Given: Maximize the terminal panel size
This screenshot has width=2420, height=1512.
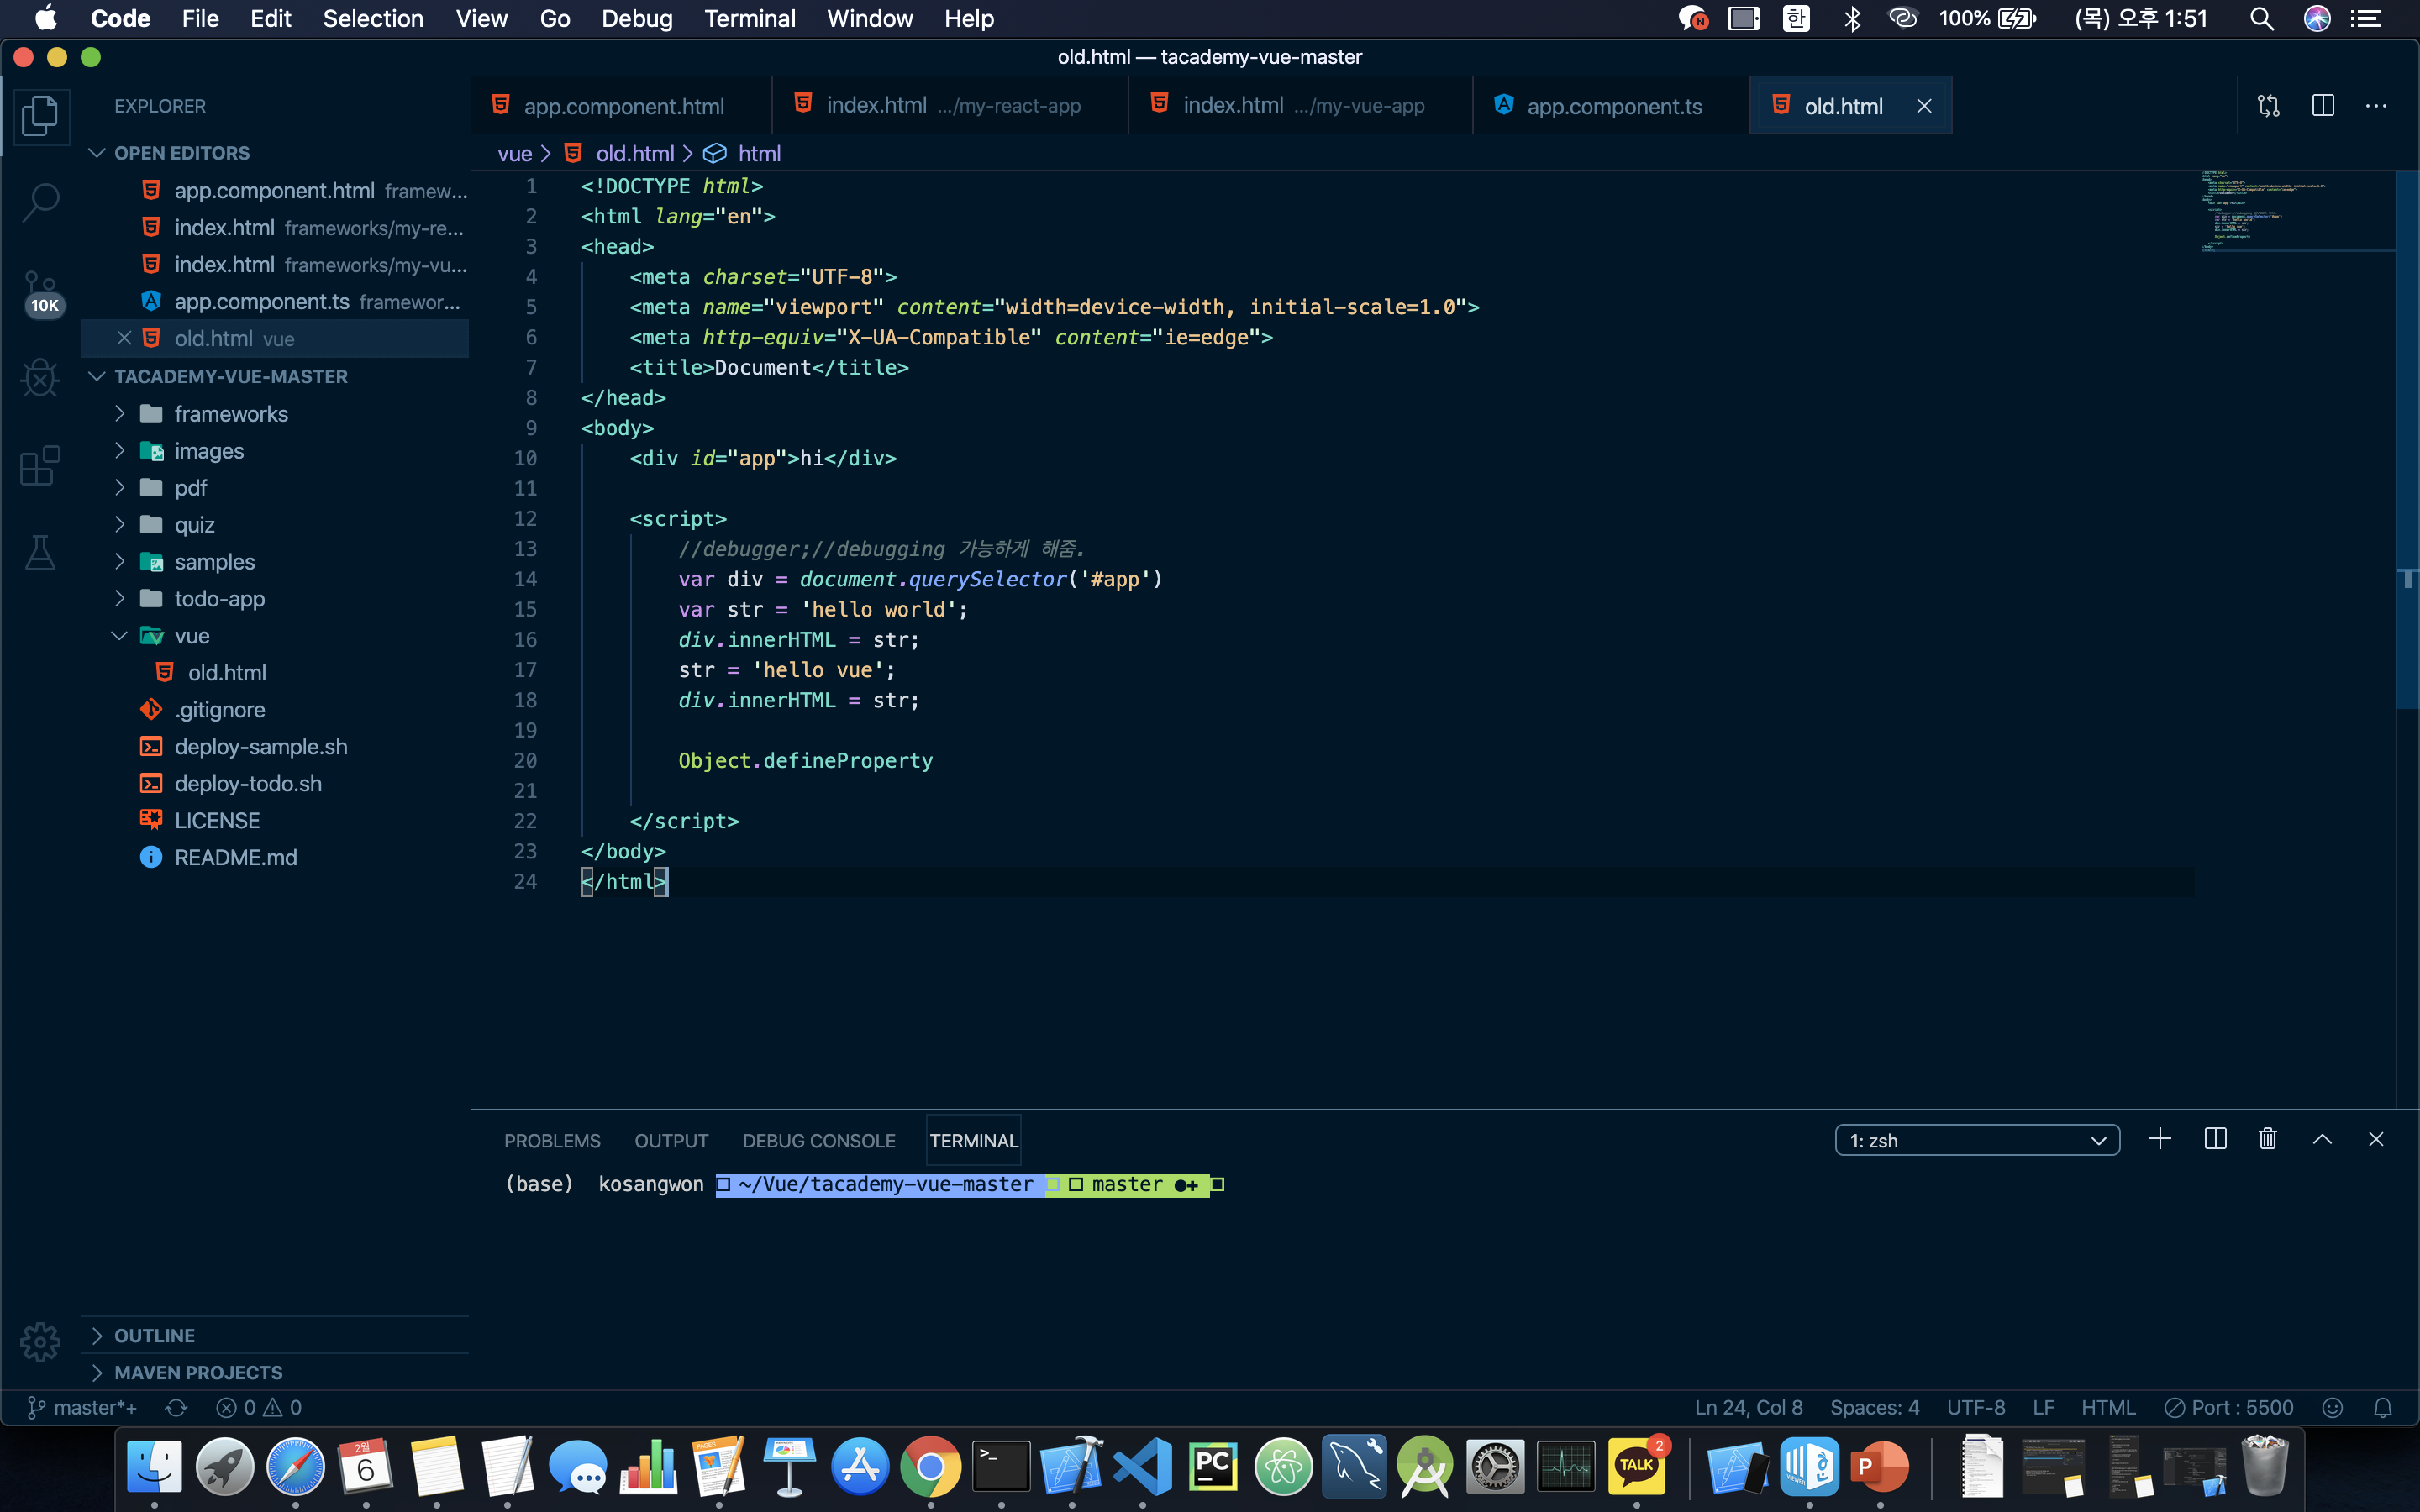Looking at the screenshot, I should [2322, 1139].
